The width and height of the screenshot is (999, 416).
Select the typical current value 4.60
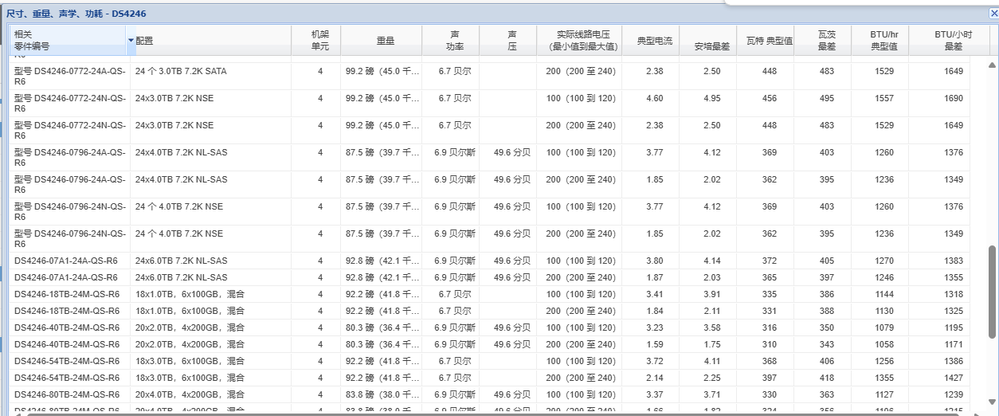click(654, 99)
